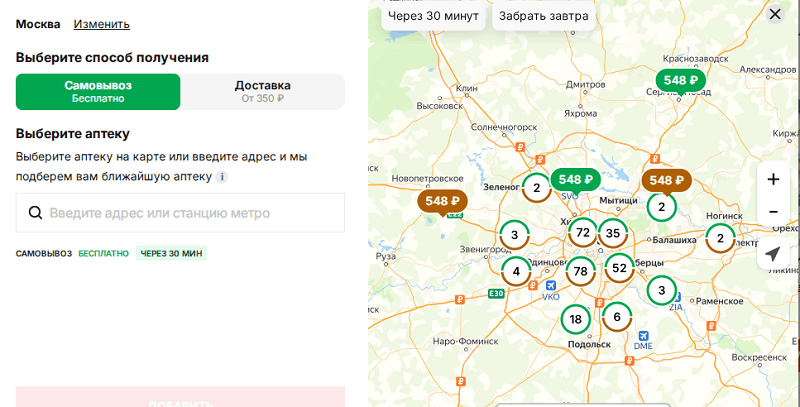Open the cluster of 2 under brown 548 ₽ tag
The height and width of the screenshot is (407, 800).
(x=662, y=207)
